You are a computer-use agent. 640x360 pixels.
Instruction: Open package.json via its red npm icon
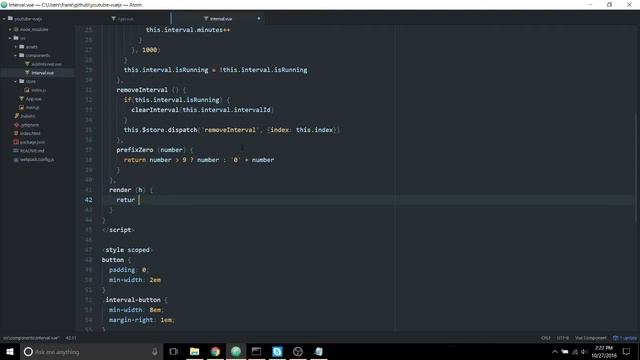(x=16, y=142)
